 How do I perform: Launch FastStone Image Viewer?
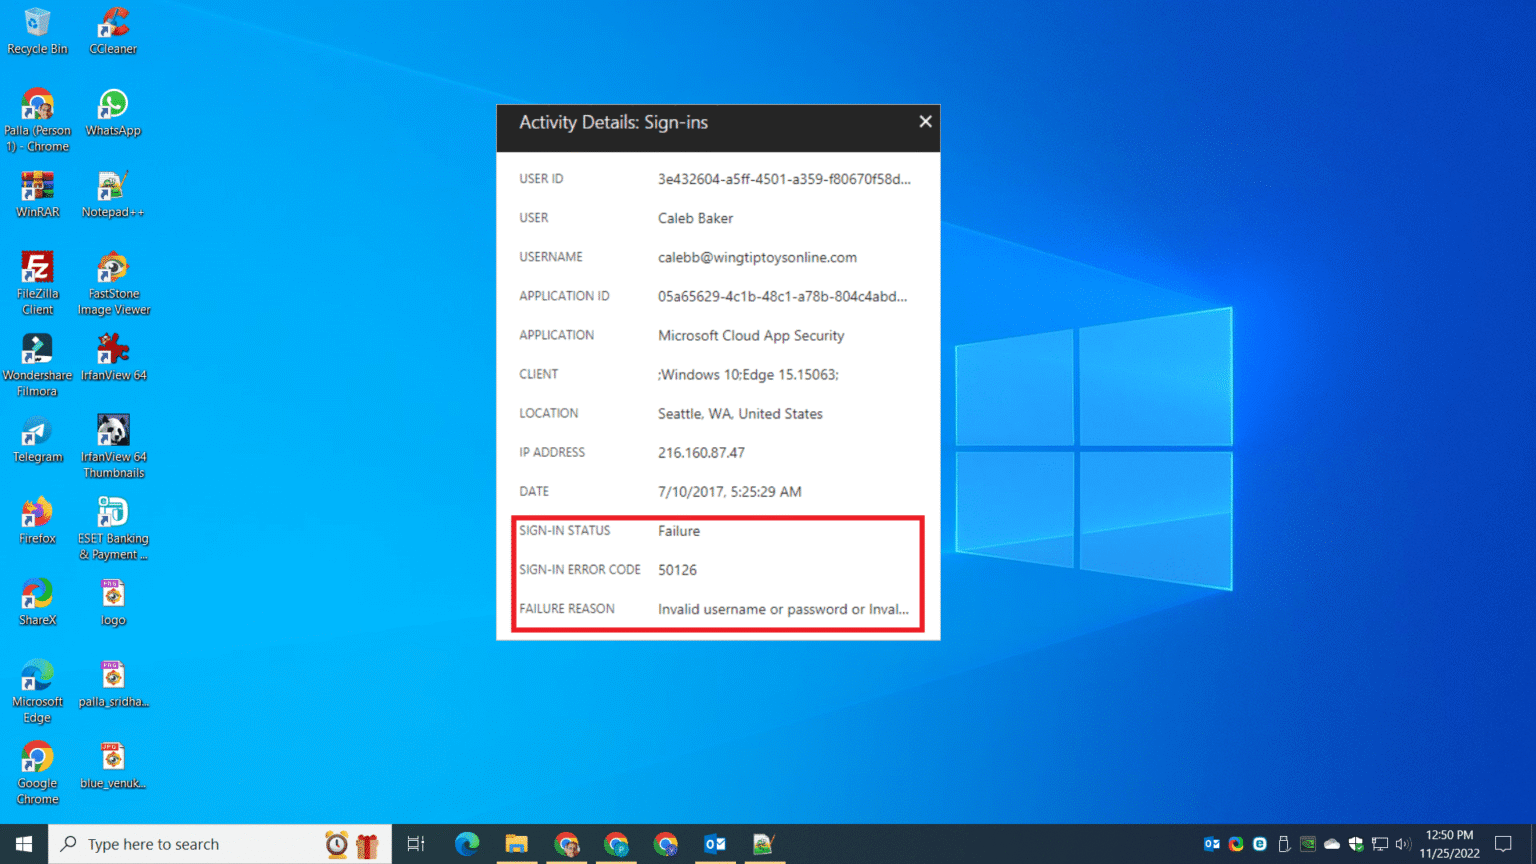tap(112, 268)
